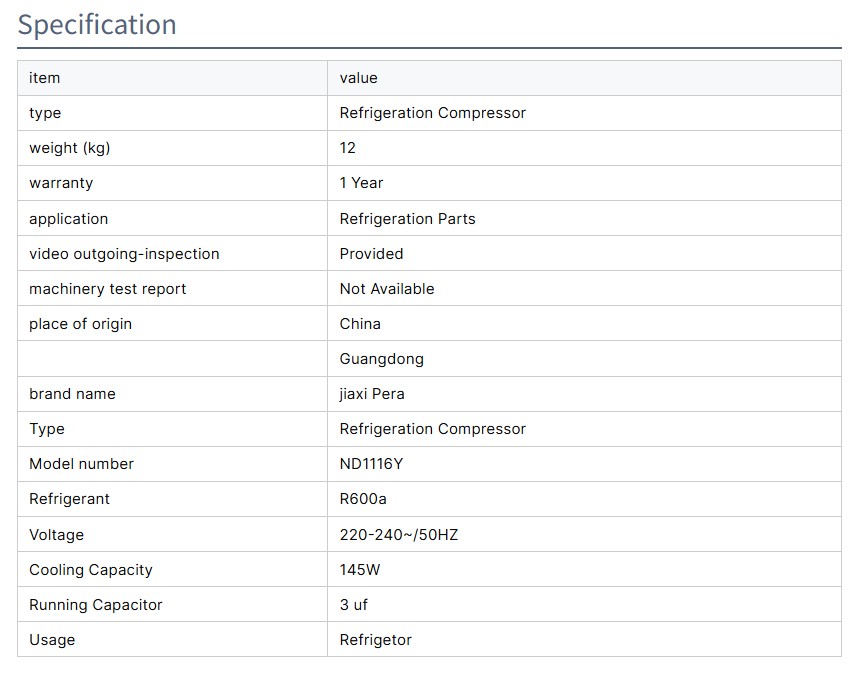Viewport: 857px width, 673px height.
Task: Select the Not Available test report value
Action: tap(387, 289)
